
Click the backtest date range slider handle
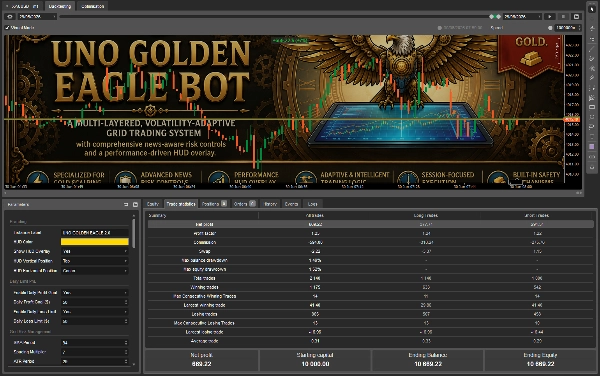(x=495, y=16)
